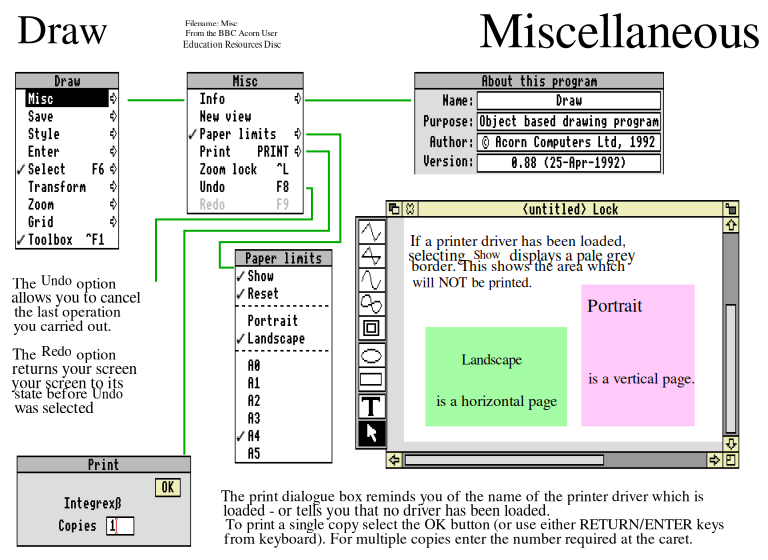Screen dimensions: 768x560
Task: Choose A2 paper size
Action: [284, 400]
